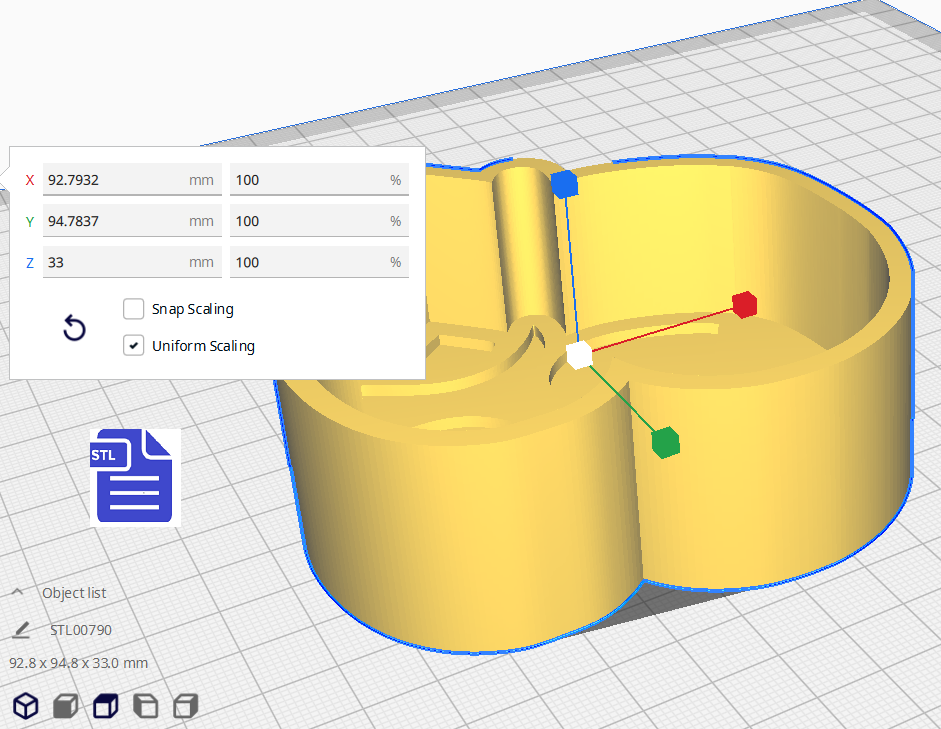
Task: Click the Y scale percent field
Action: pos(308,221)
